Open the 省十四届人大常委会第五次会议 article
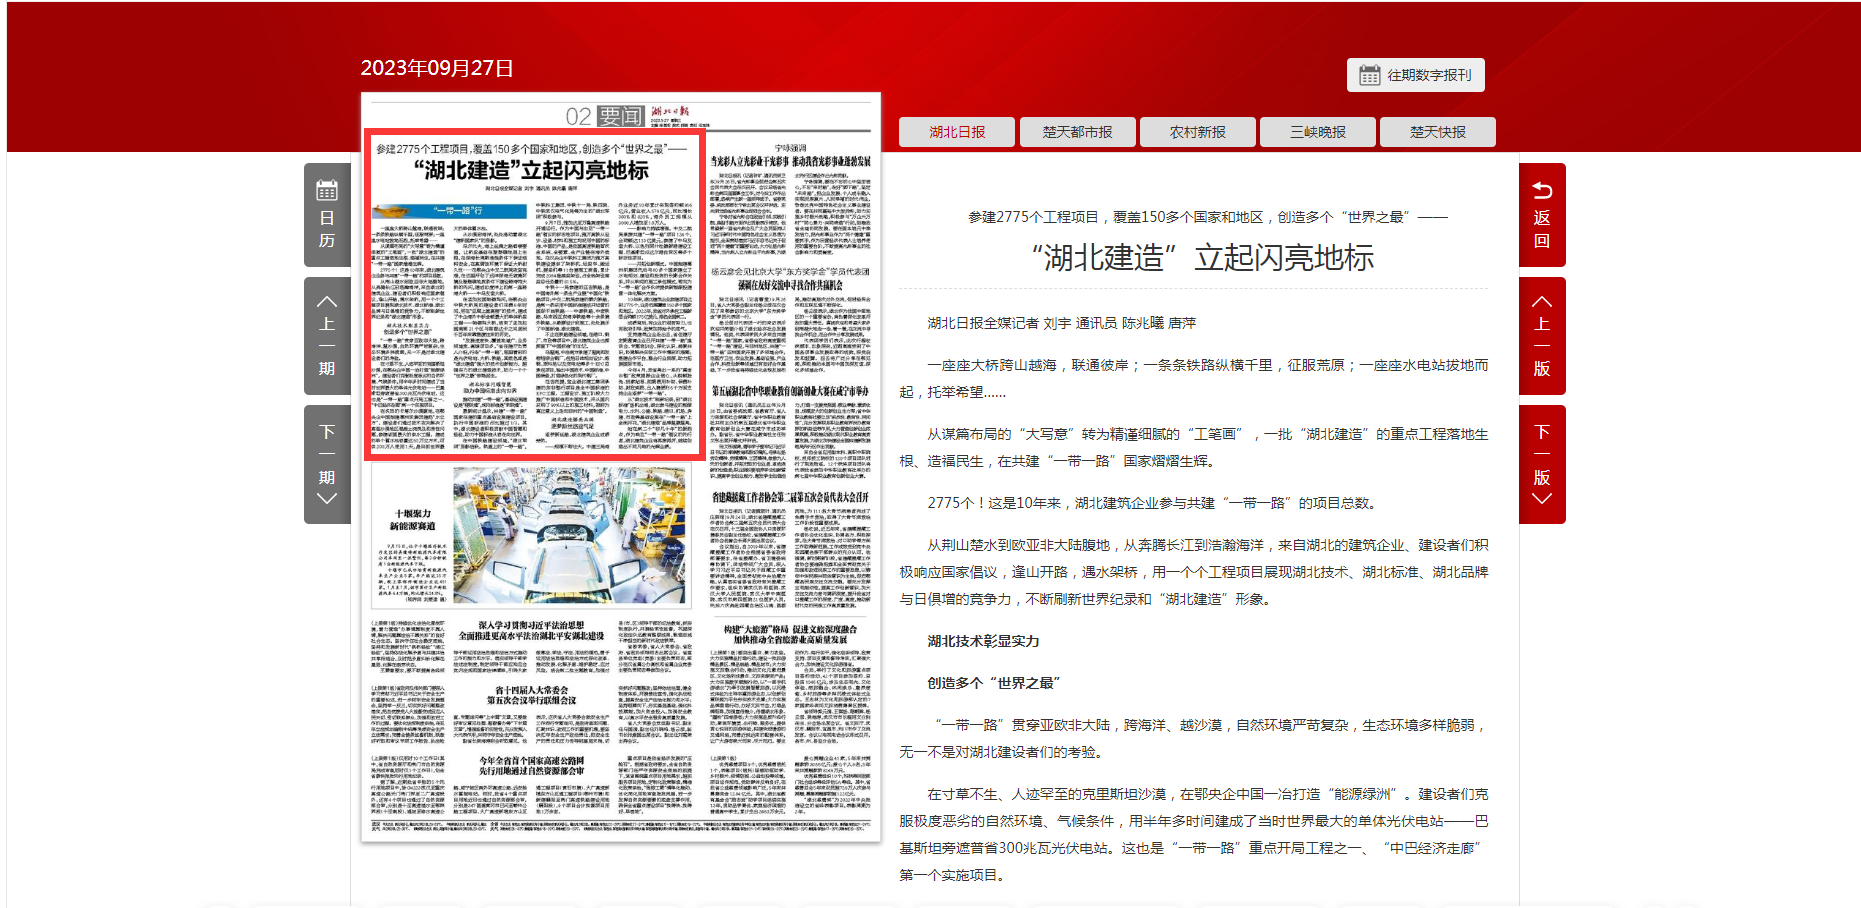The width and height of the screenshot is (1861, 908). point(531,715)
